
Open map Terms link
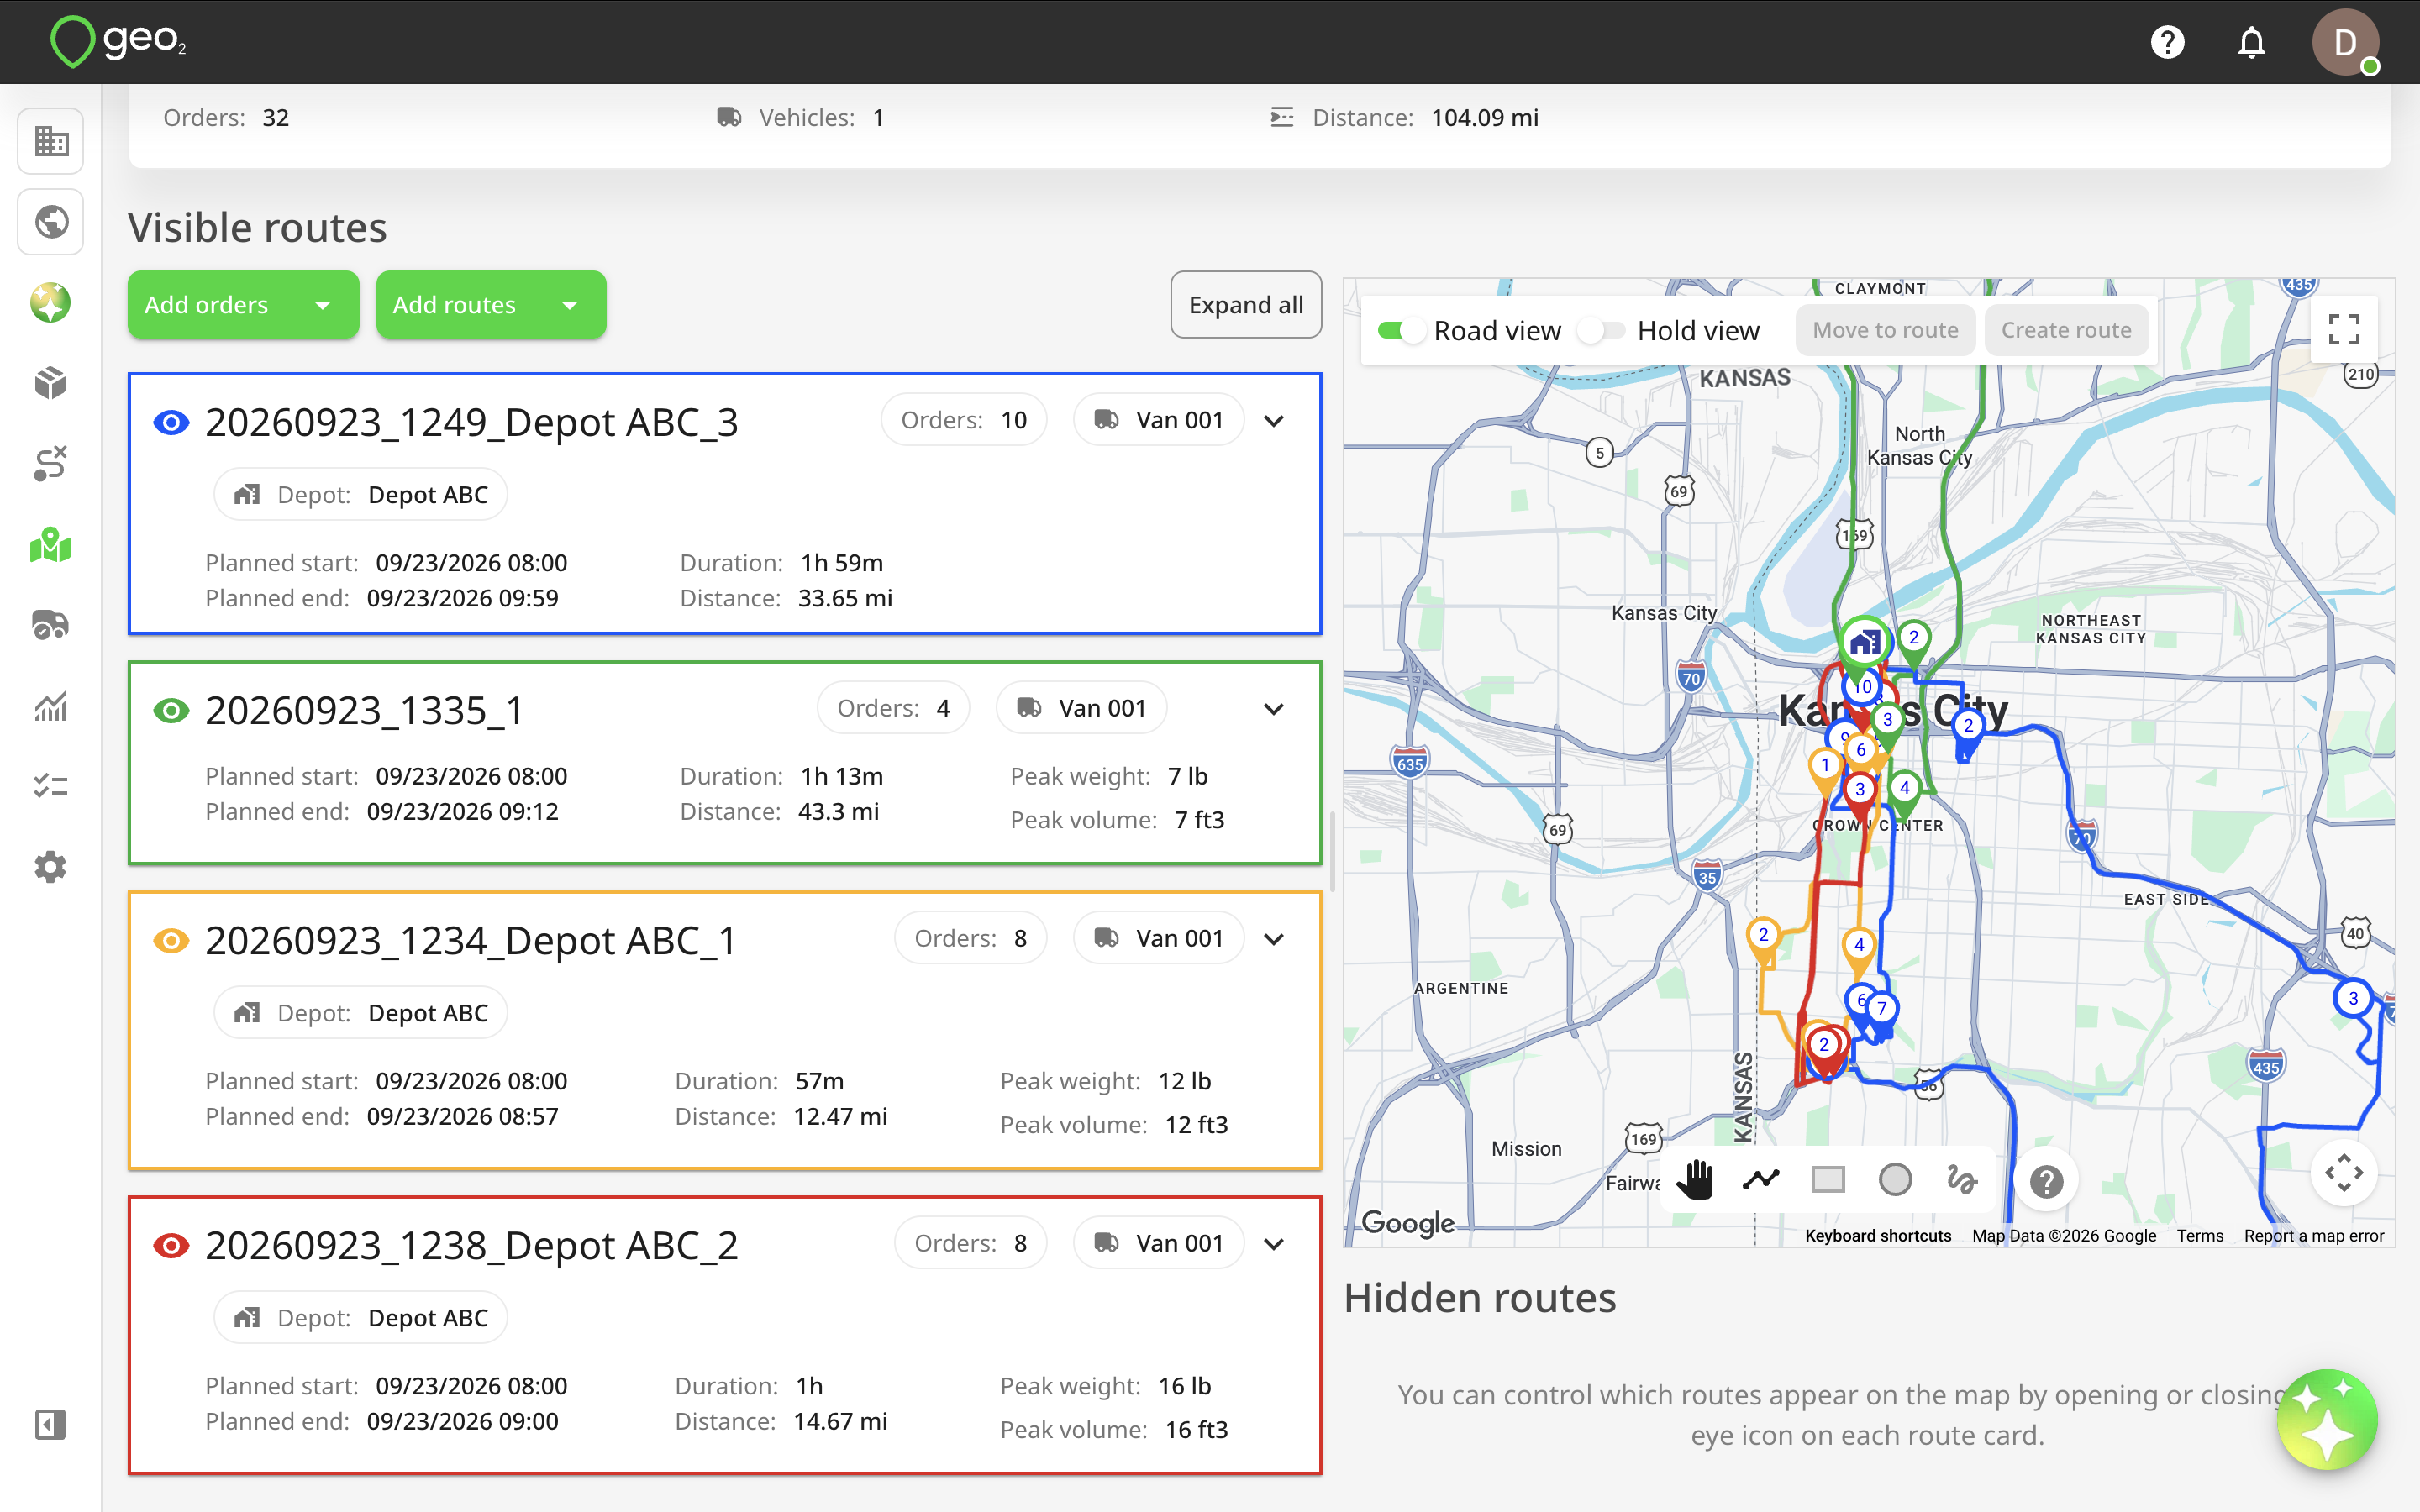[x=2200, y=1236]
